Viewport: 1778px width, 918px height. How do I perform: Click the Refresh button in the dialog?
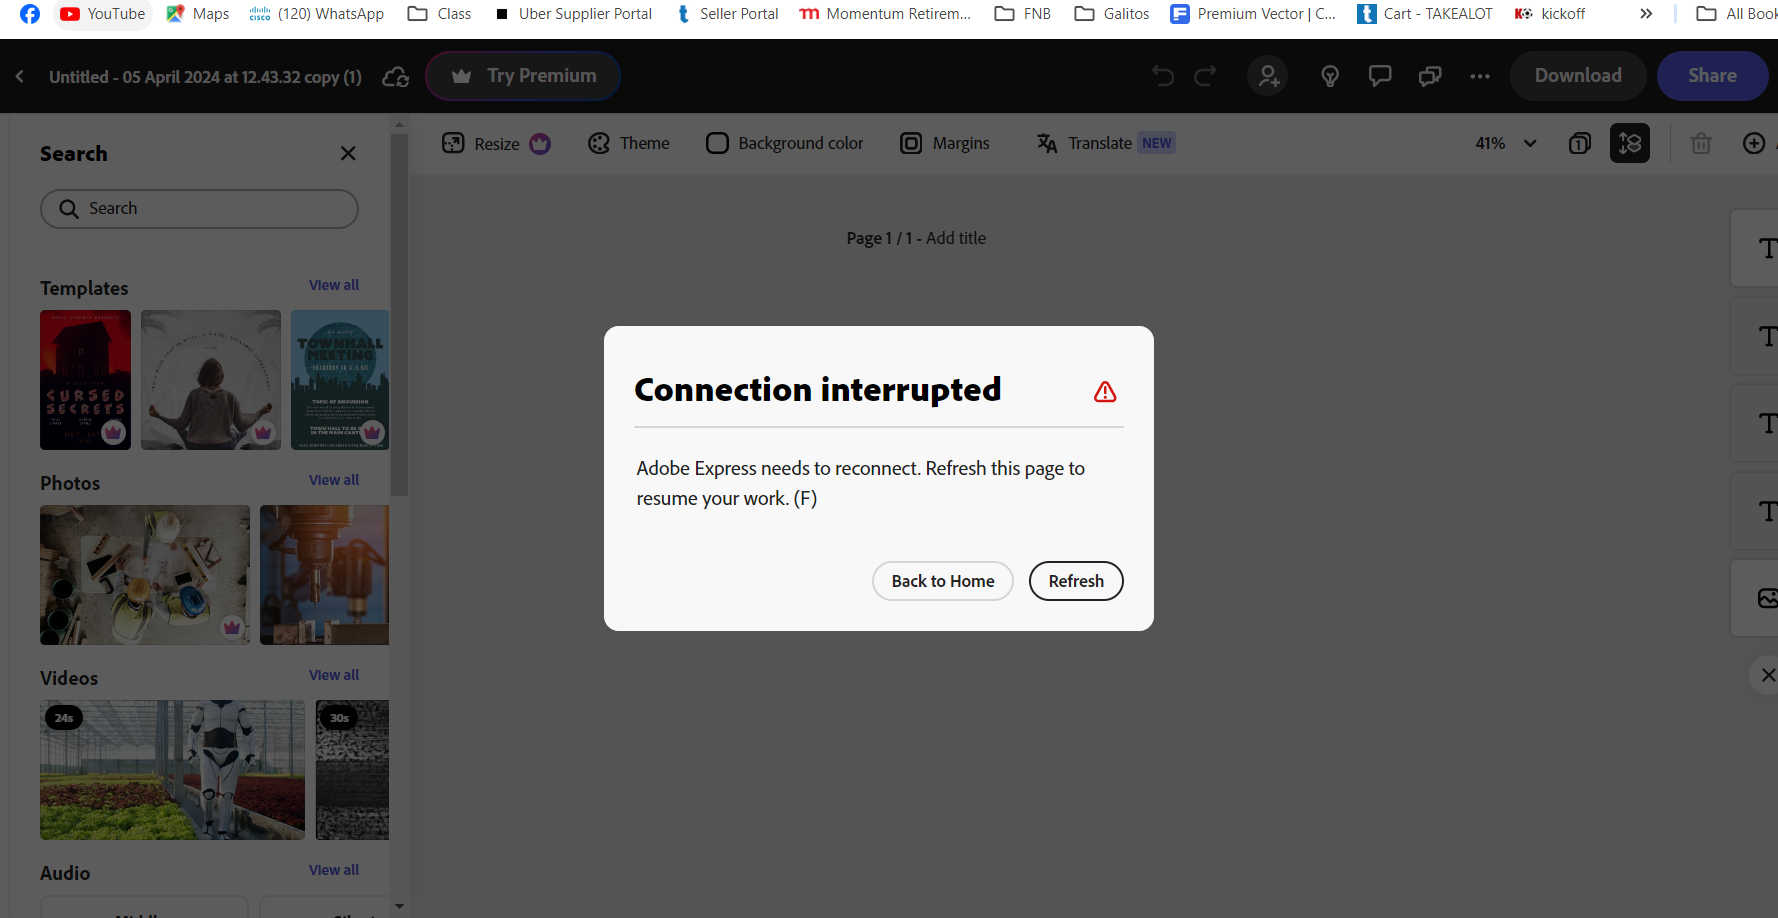[x=1076, y=581]
